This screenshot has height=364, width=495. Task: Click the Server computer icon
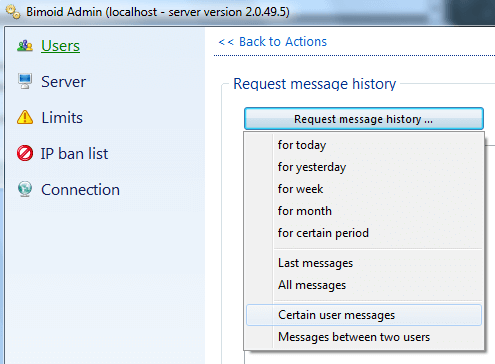pyautogui.click(x=25, y=81)
